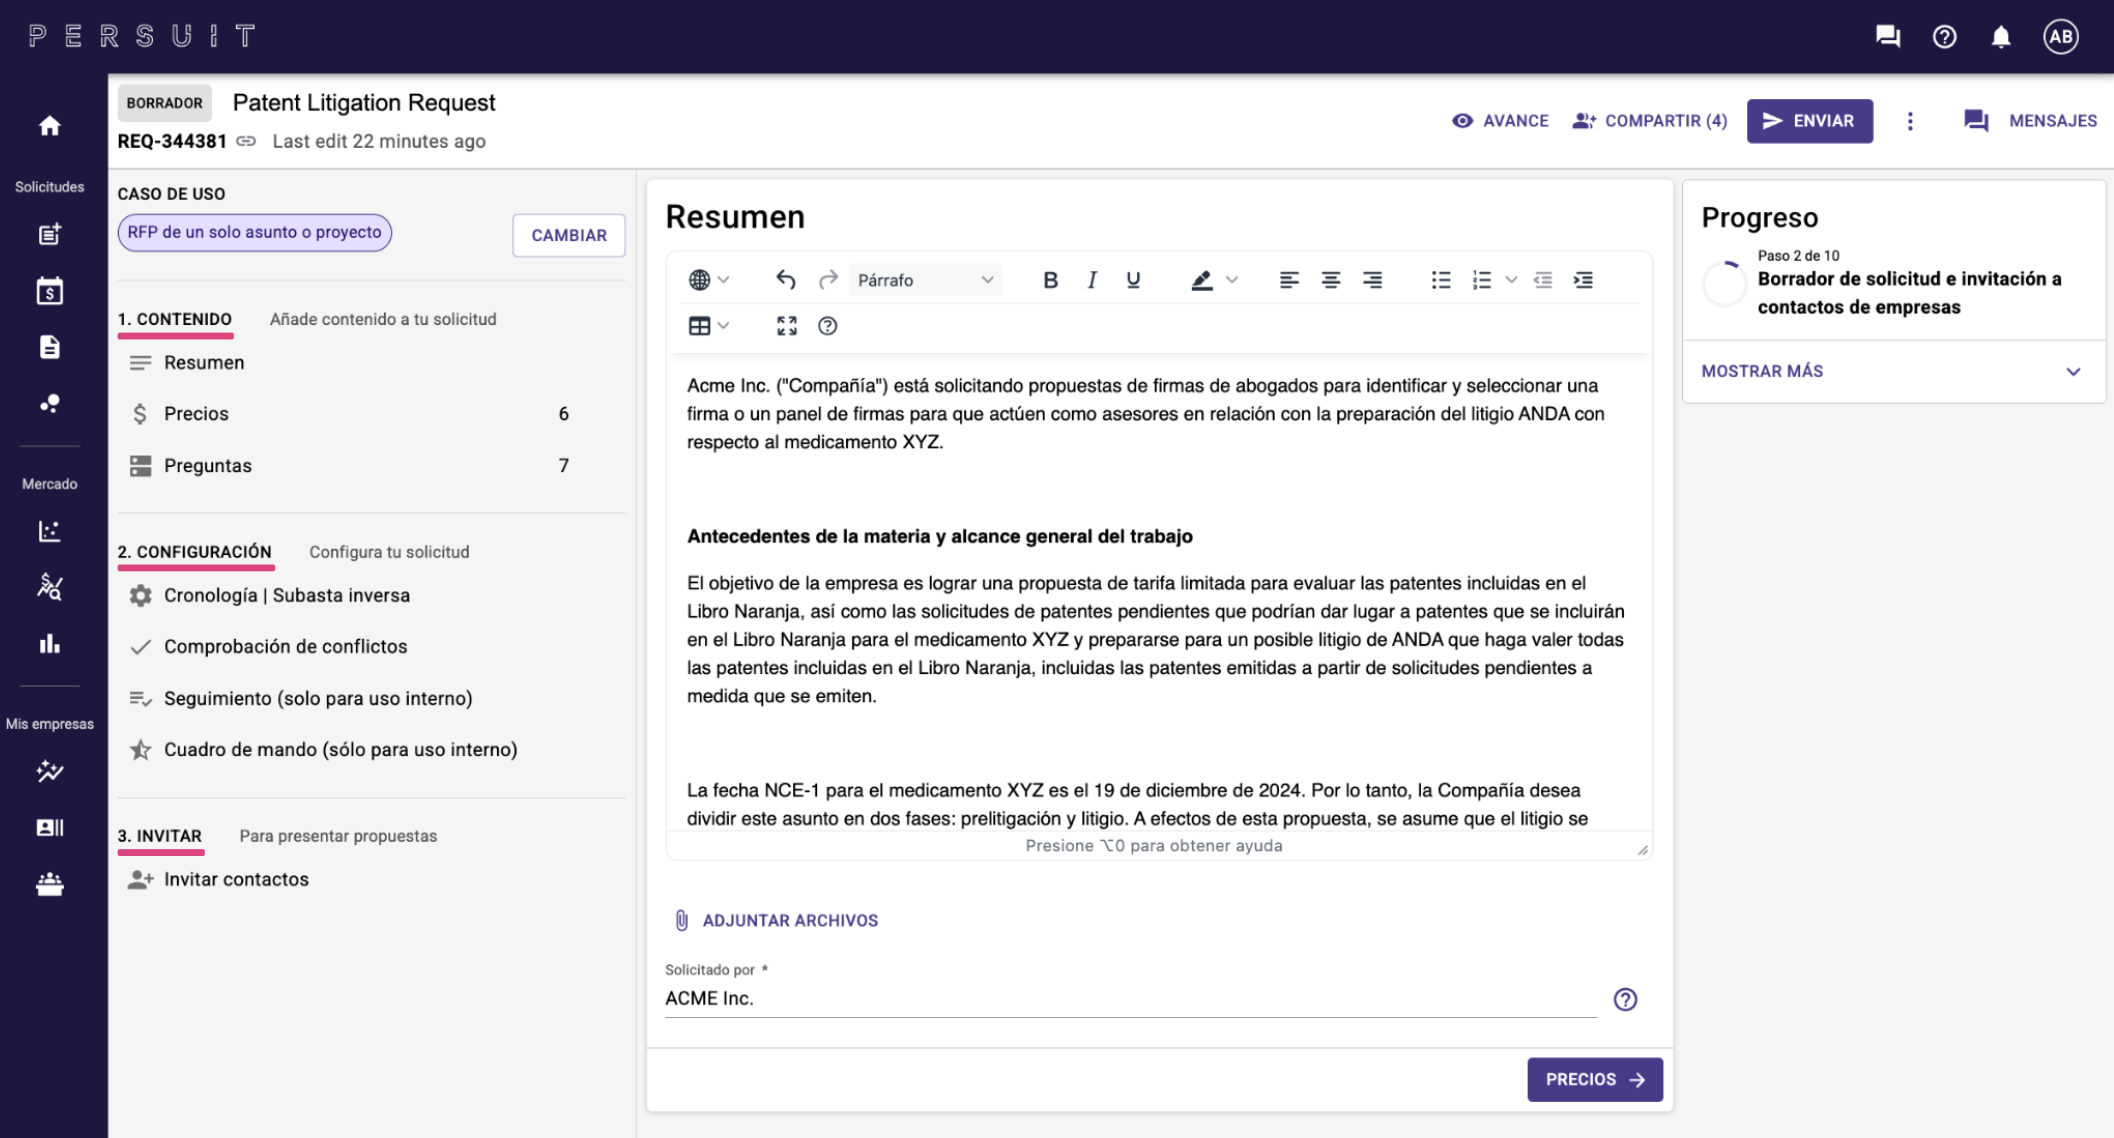
Task: Open editor help icon in toolbar
Action: coord(827,326)
